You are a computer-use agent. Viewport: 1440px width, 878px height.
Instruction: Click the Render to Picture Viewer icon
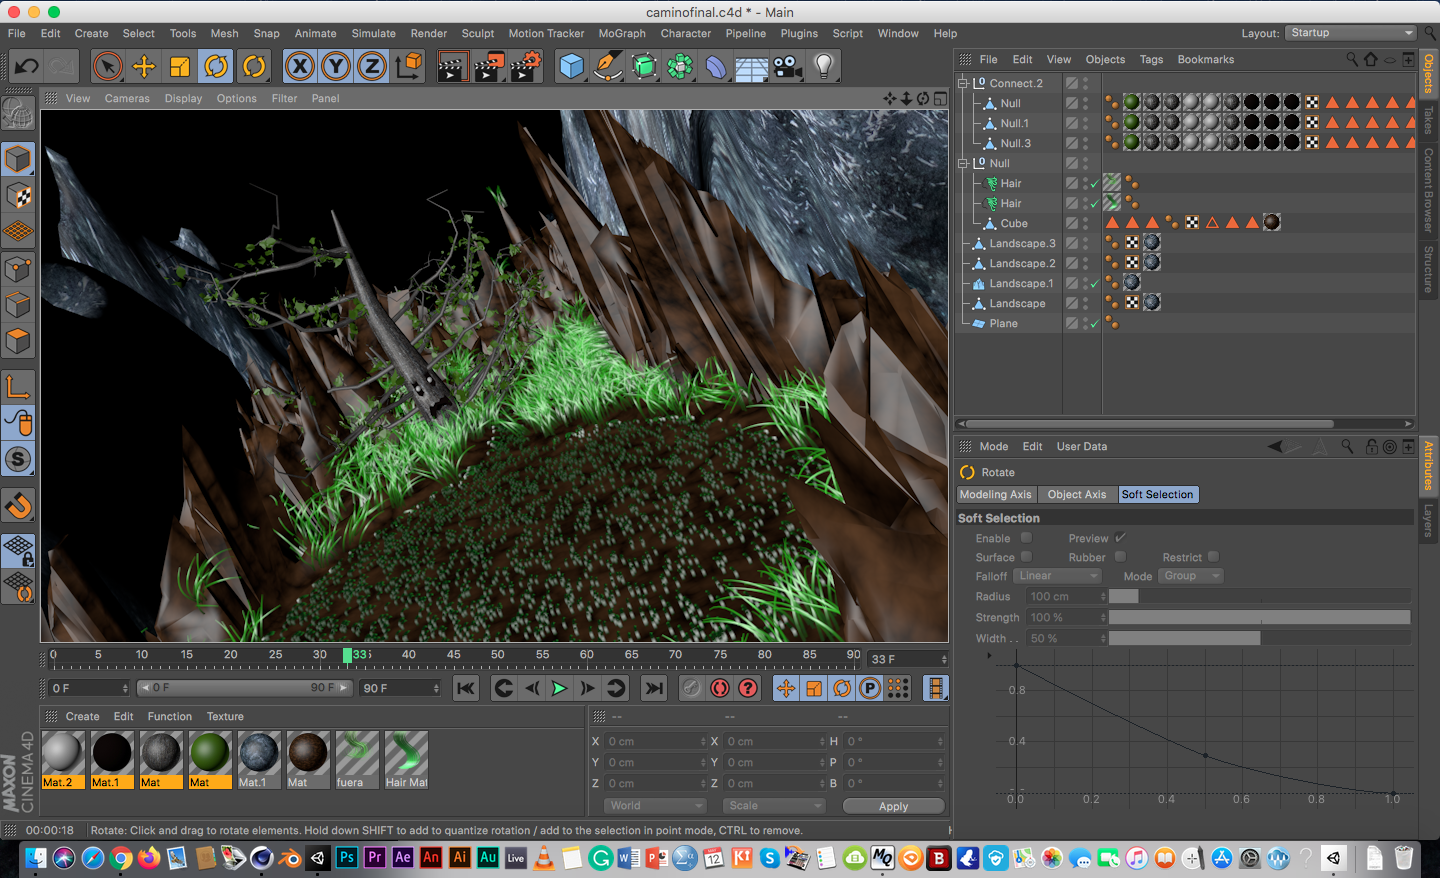[x=489, y=67]
